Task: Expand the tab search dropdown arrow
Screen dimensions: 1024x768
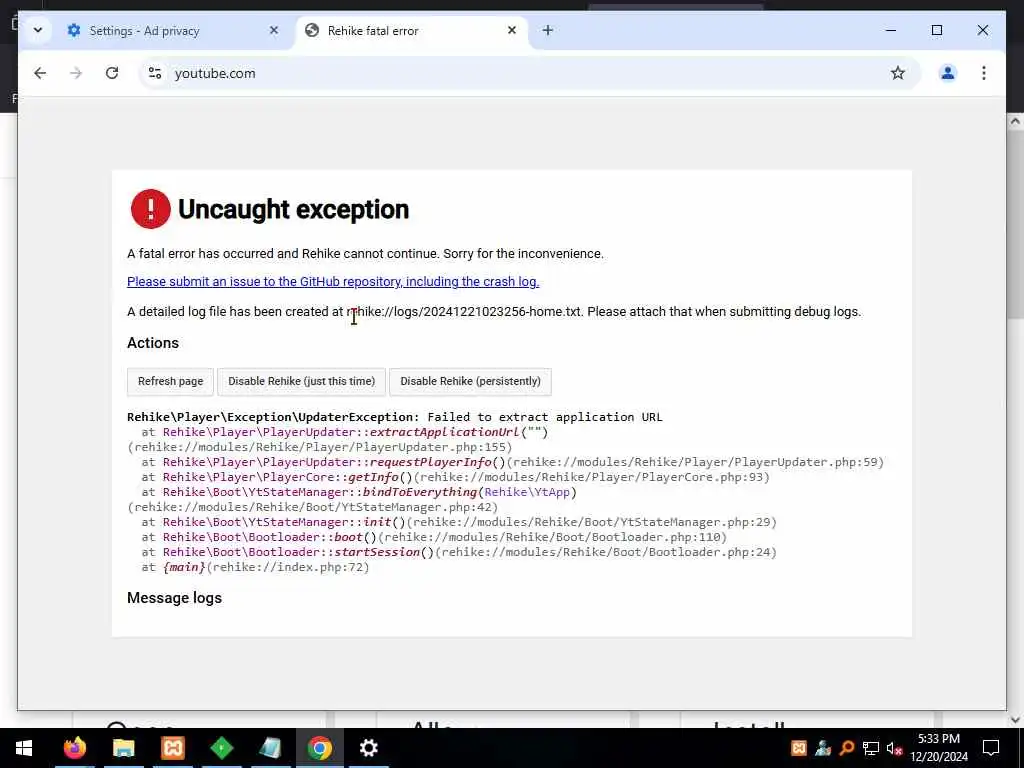Action: tap(38, 30)
